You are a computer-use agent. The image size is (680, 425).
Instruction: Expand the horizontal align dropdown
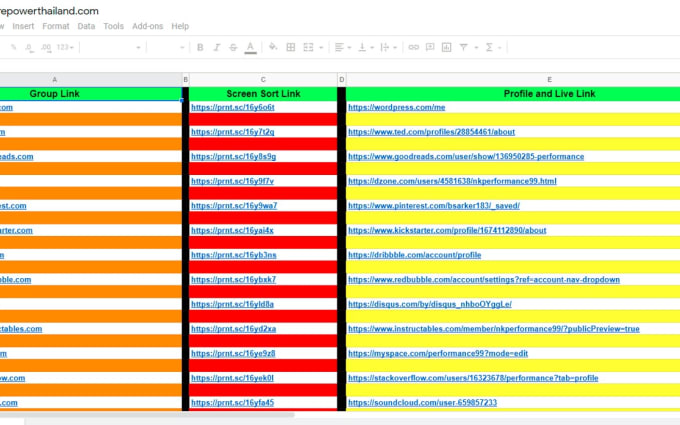pyautogui.click(x=342, y=47)
